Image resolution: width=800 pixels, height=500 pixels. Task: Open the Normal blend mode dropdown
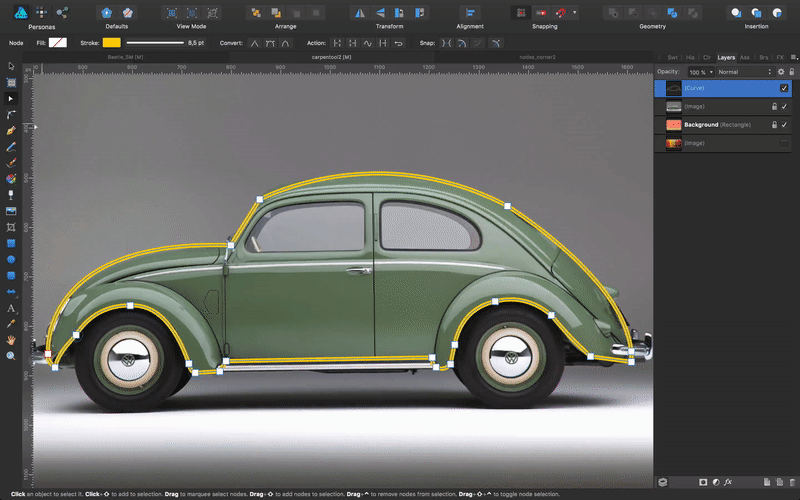(x=742, y=72)
